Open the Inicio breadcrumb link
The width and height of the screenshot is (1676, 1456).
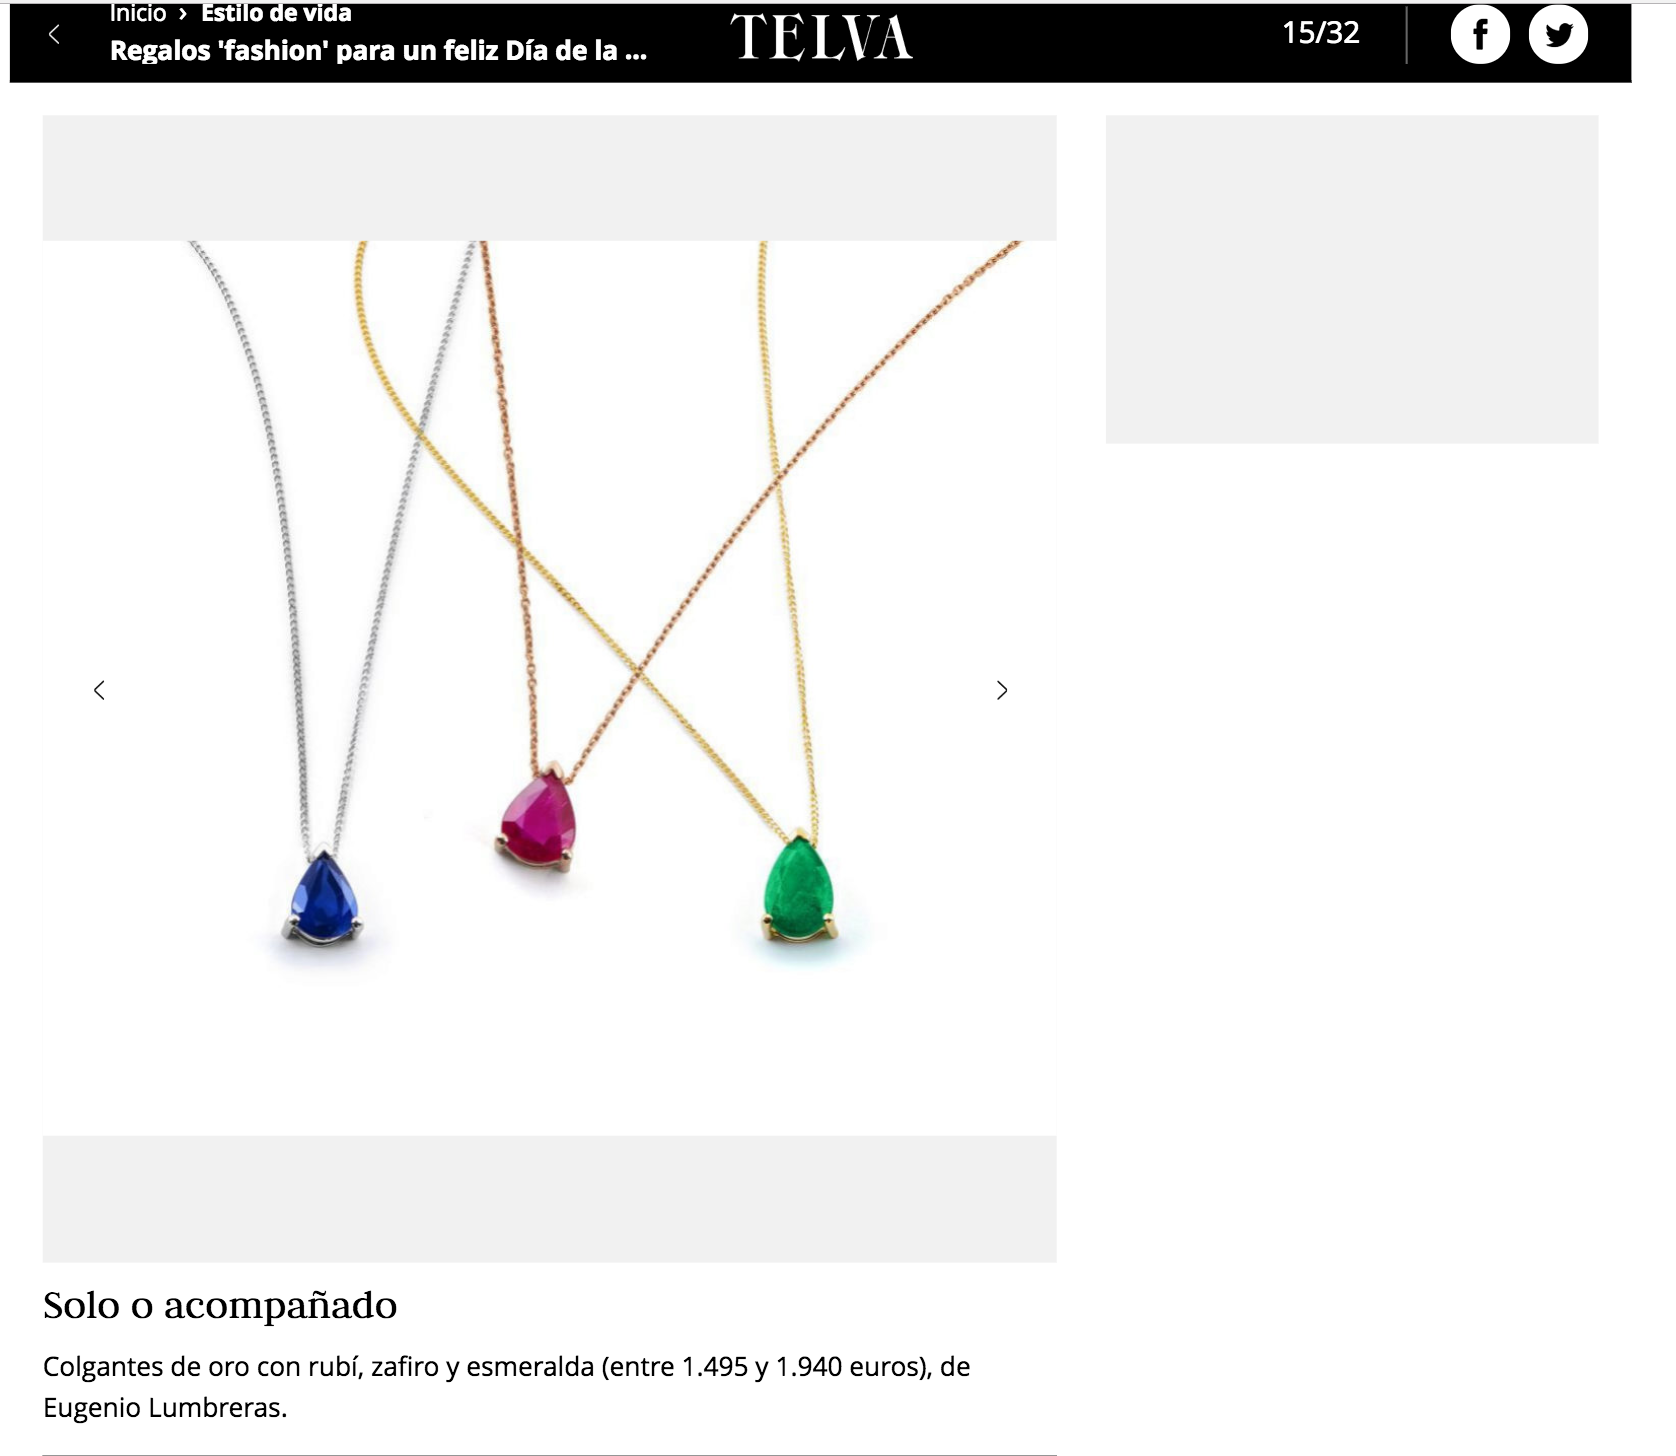click(138, 13)
